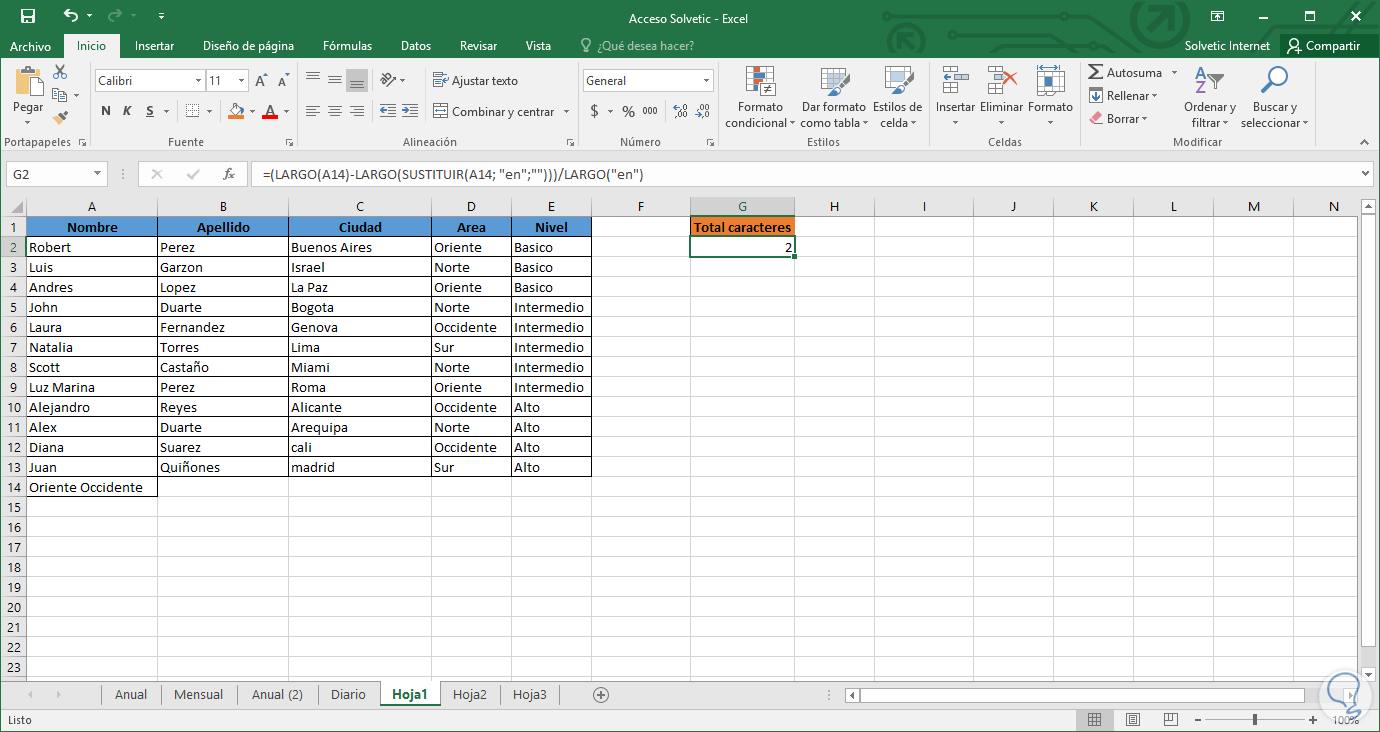Add a new sheet with plus icon
The image size is (1380, 732).
(601, 694)
